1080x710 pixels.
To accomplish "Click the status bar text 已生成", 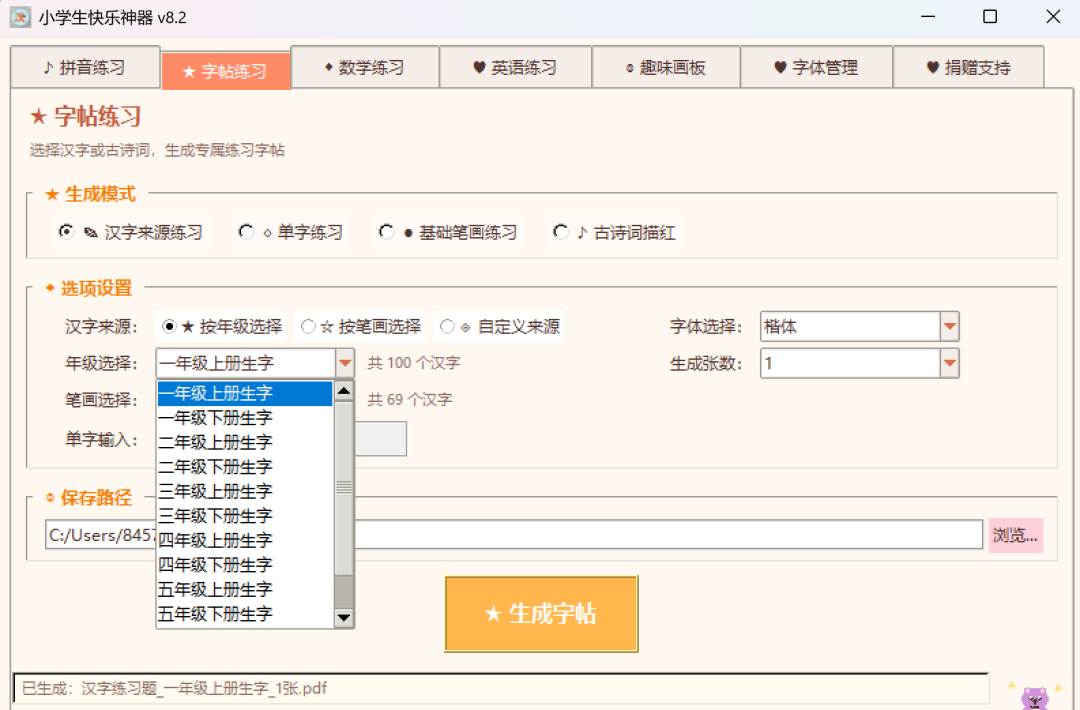I will pos(174,688).
